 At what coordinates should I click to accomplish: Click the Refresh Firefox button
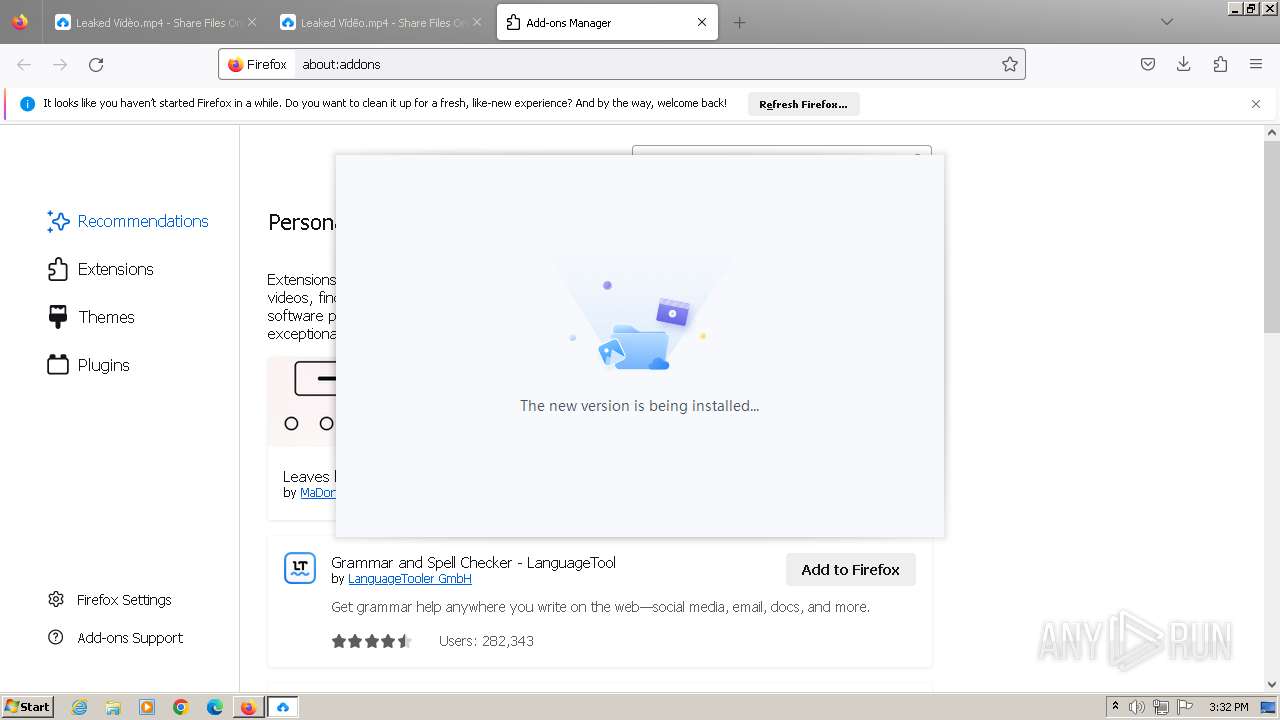click(803, 104)
